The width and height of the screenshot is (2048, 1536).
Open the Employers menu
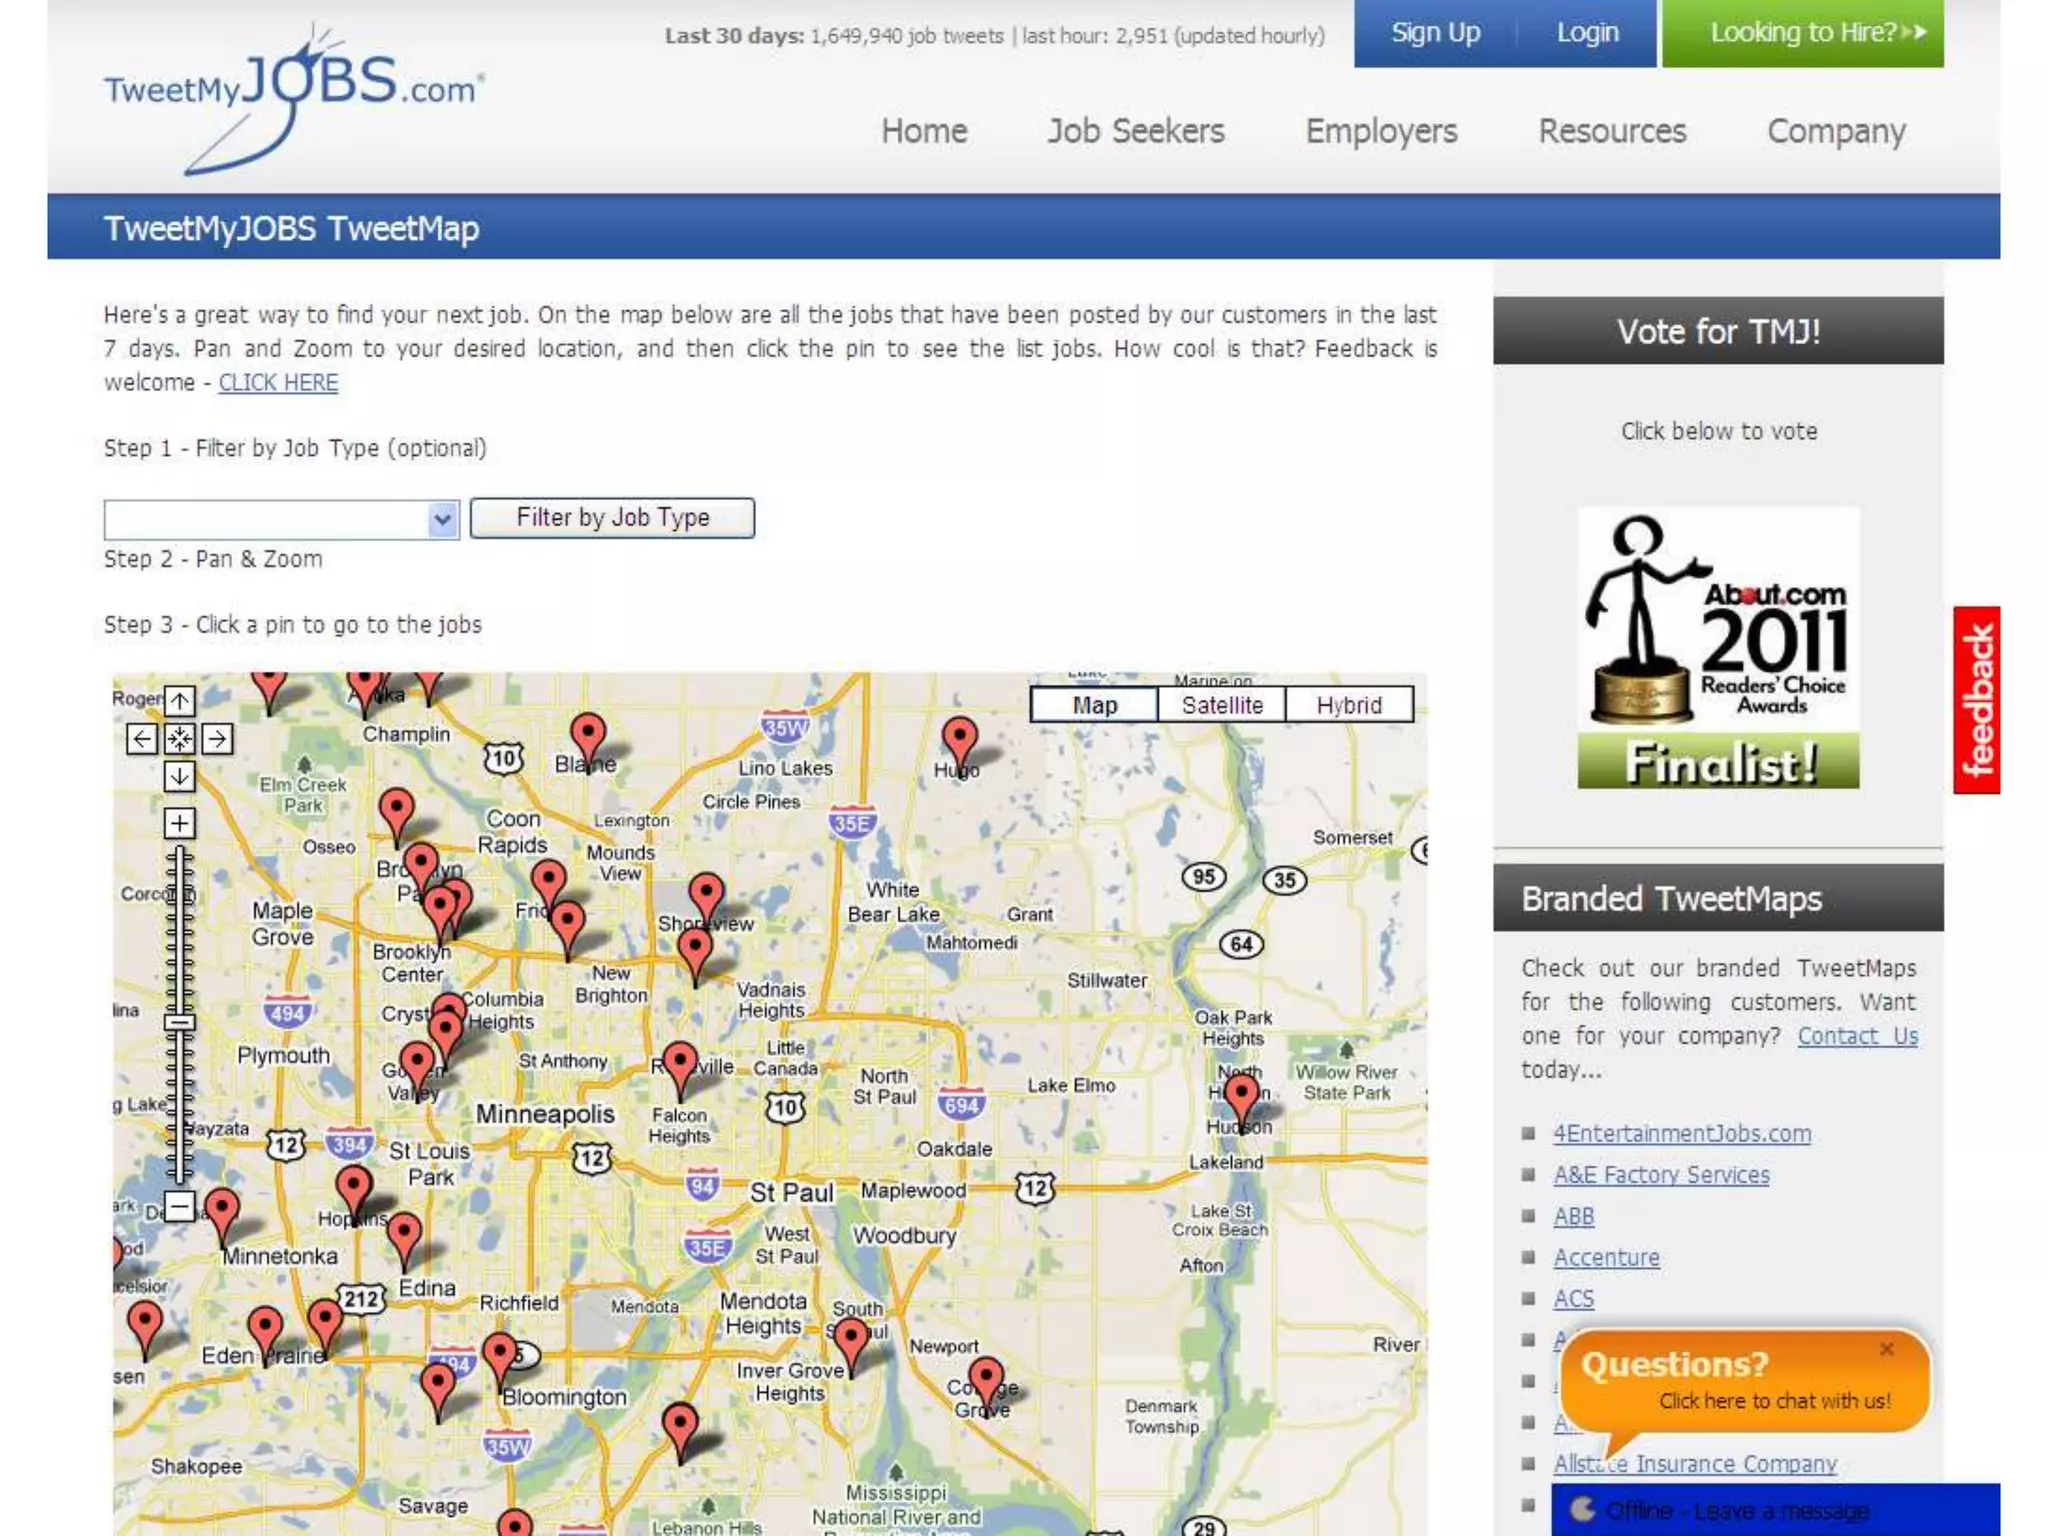point(1381,131)
